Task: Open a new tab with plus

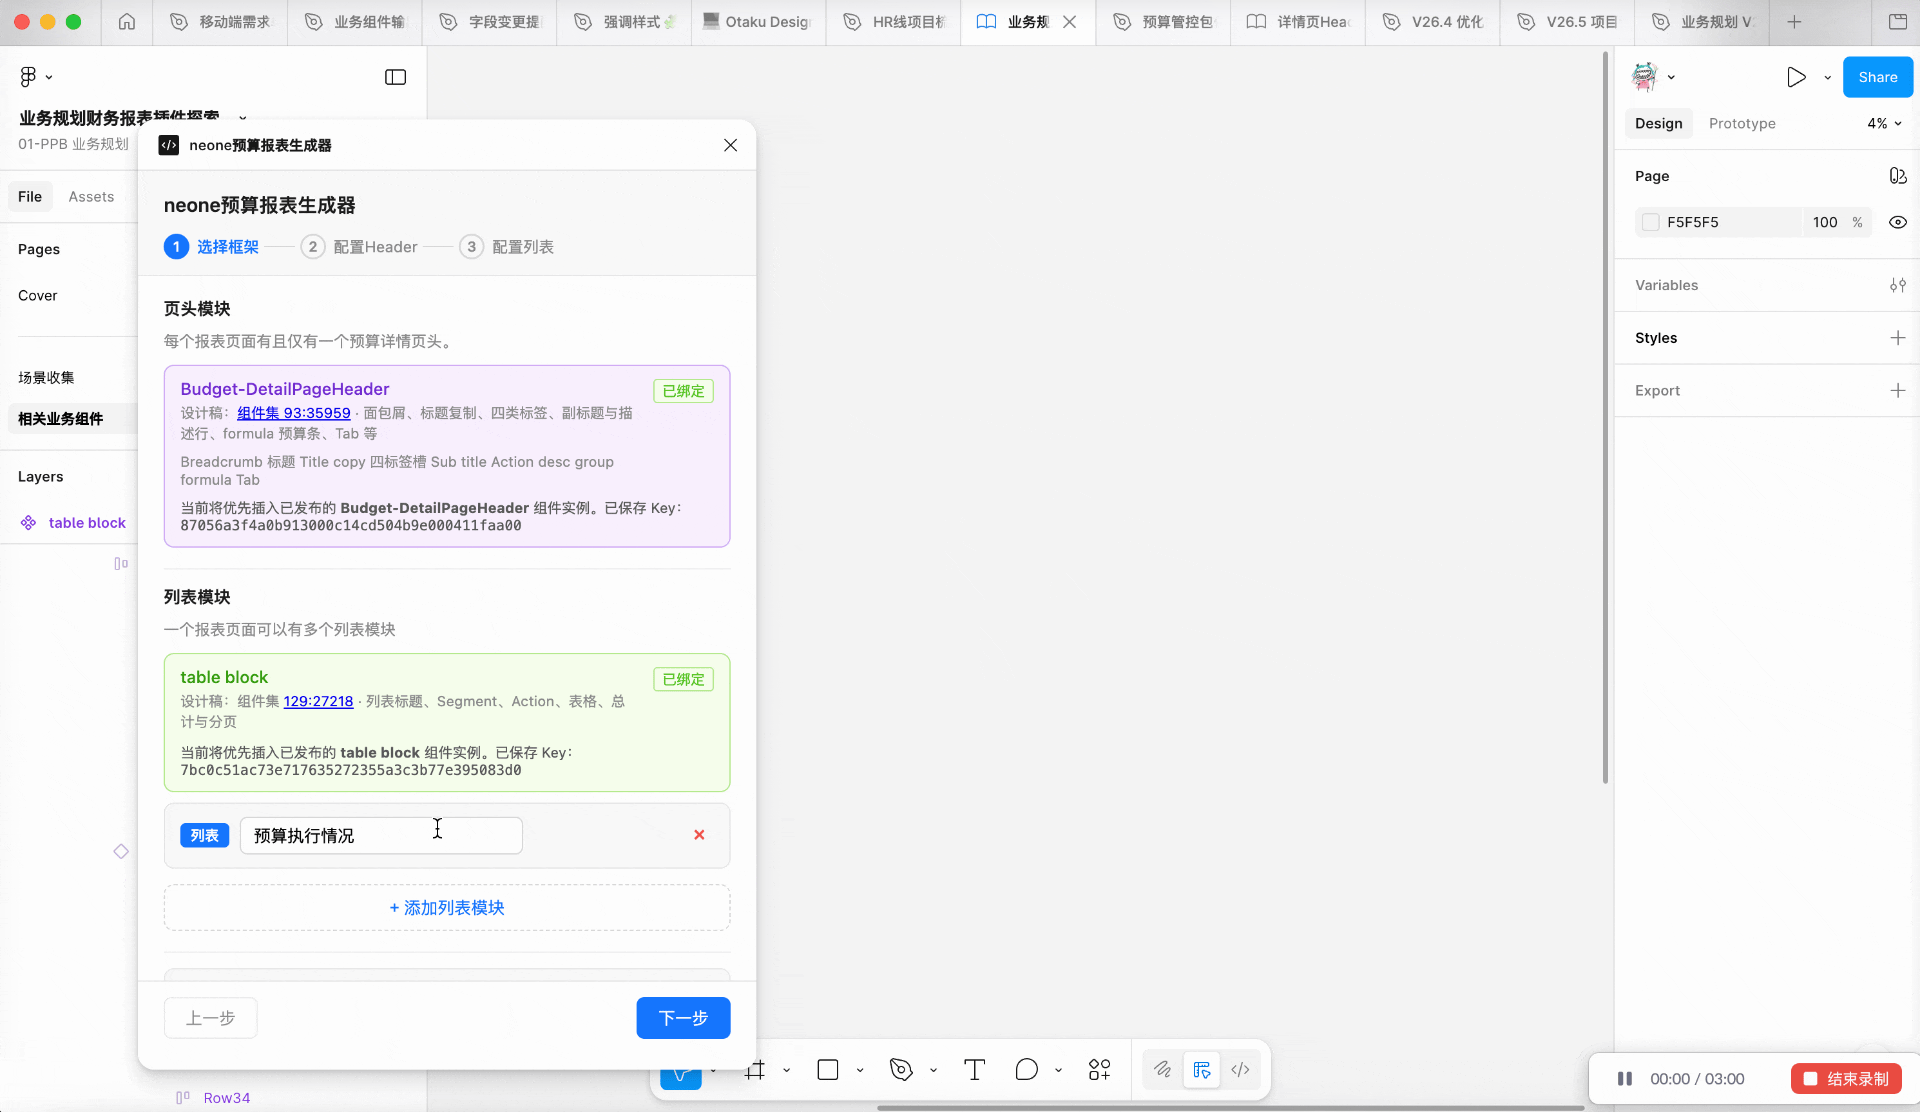Action: coord(1794,22)
